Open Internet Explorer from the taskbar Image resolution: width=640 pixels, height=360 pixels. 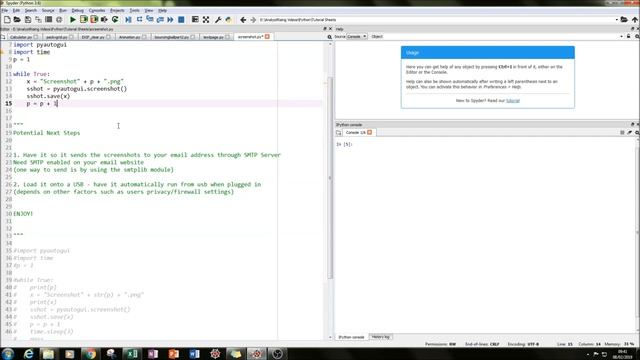[28, 353]
